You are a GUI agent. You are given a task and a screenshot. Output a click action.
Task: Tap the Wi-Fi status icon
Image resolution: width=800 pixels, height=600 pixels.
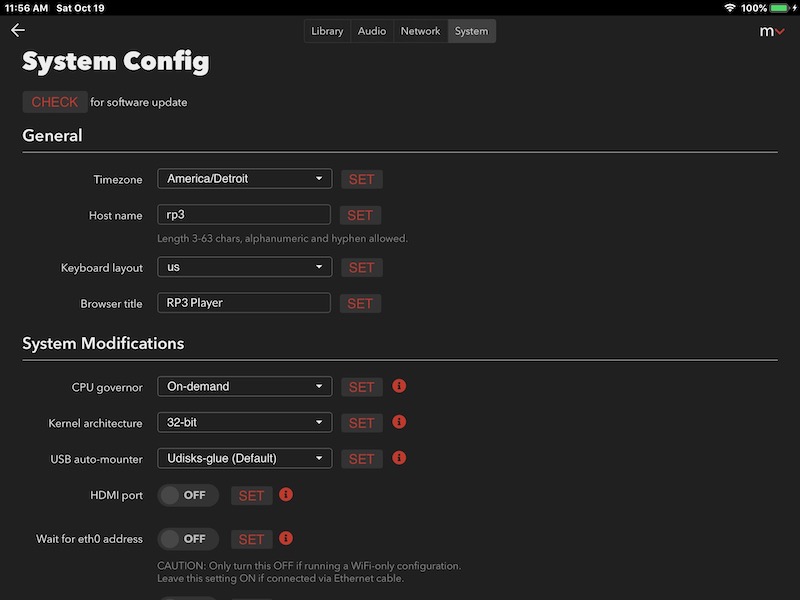pyautogui.click(x=730, y=8)
